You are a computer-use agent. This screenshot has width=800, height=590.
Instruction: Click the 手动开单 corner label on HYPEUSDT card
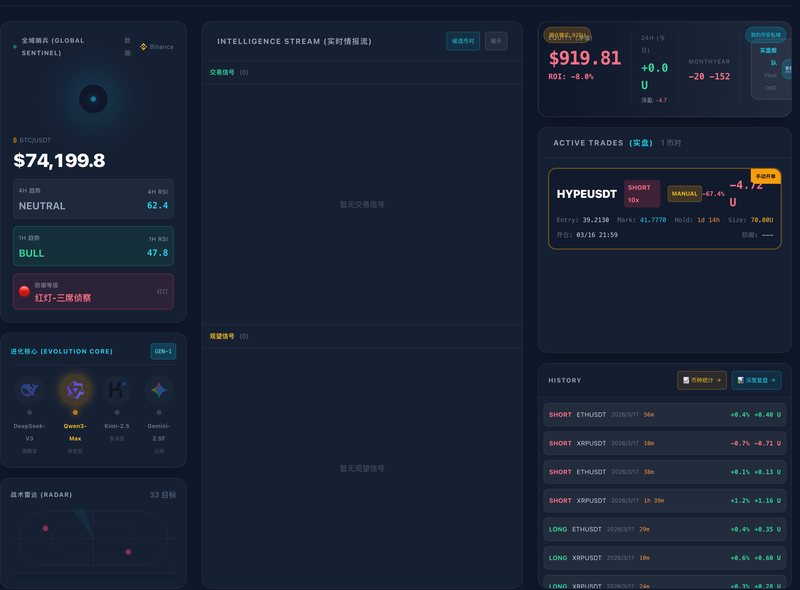[765, 176]
